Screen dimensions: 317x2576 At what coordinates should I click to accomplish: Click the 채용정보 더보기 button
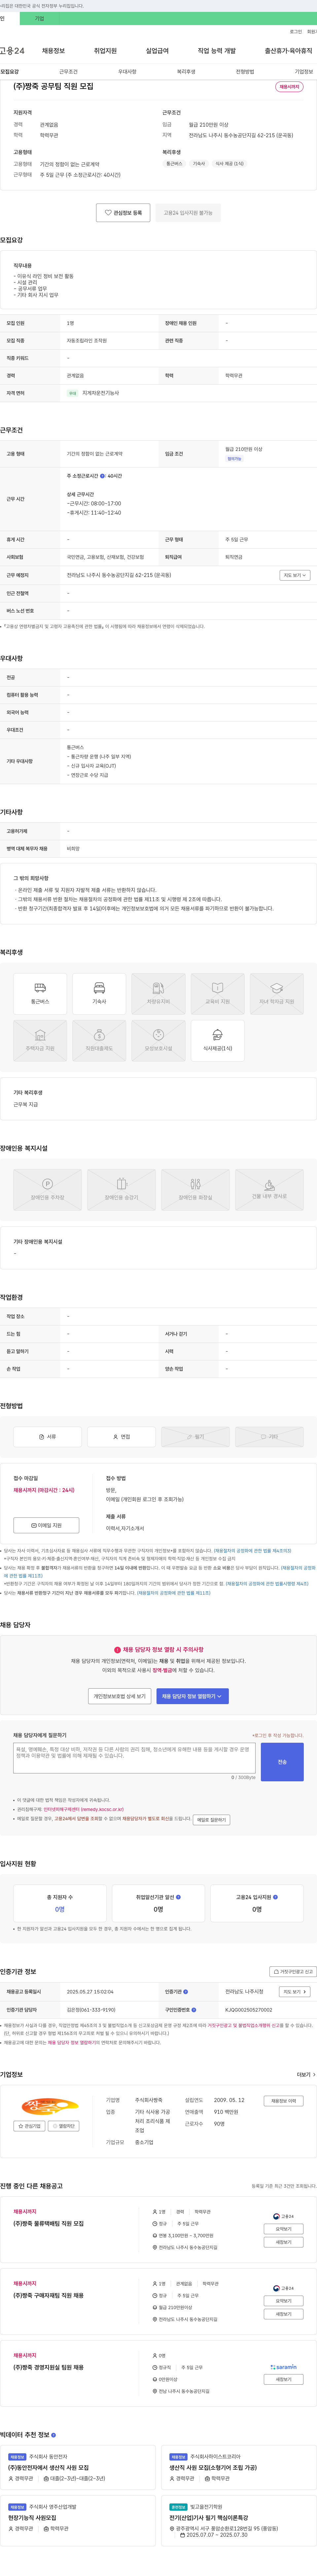click(x=284, y=2101)
